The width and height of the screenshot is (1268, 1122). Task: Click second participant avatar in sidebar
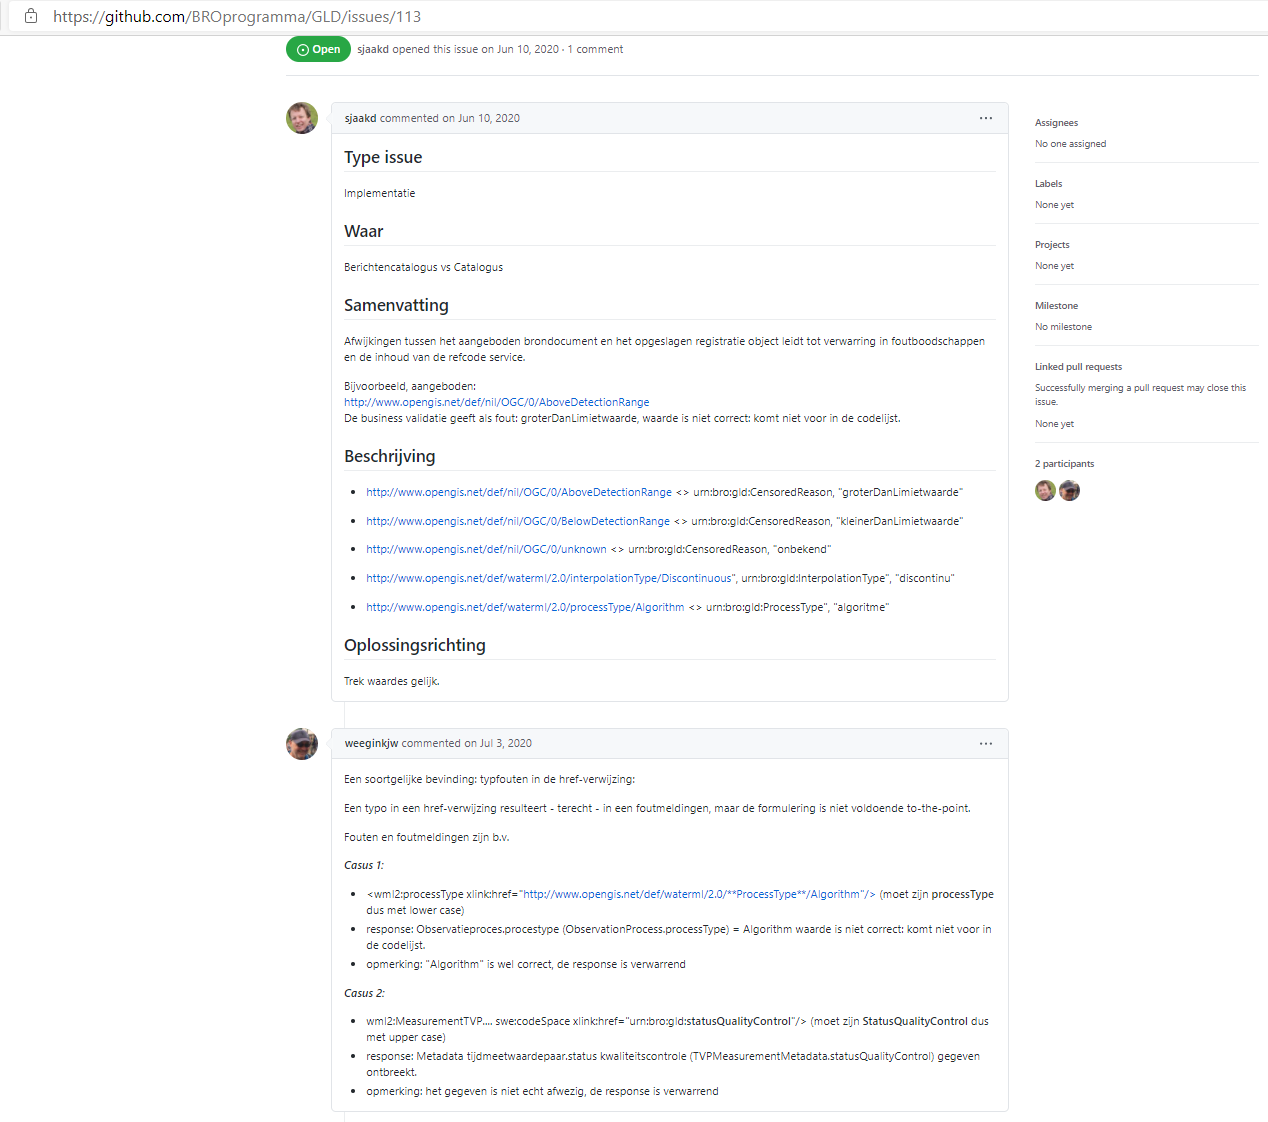pyautogui.click(x=1070, y=490)
